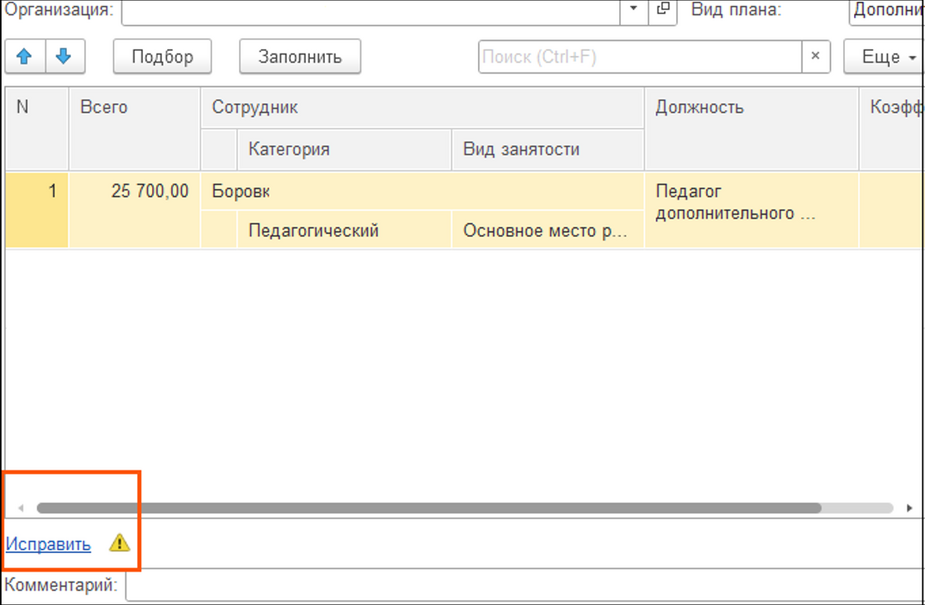Click the horizontal scrollbar thumb
Image resolution: width=925 pixels, height=605 pixels.
[428, 508]
